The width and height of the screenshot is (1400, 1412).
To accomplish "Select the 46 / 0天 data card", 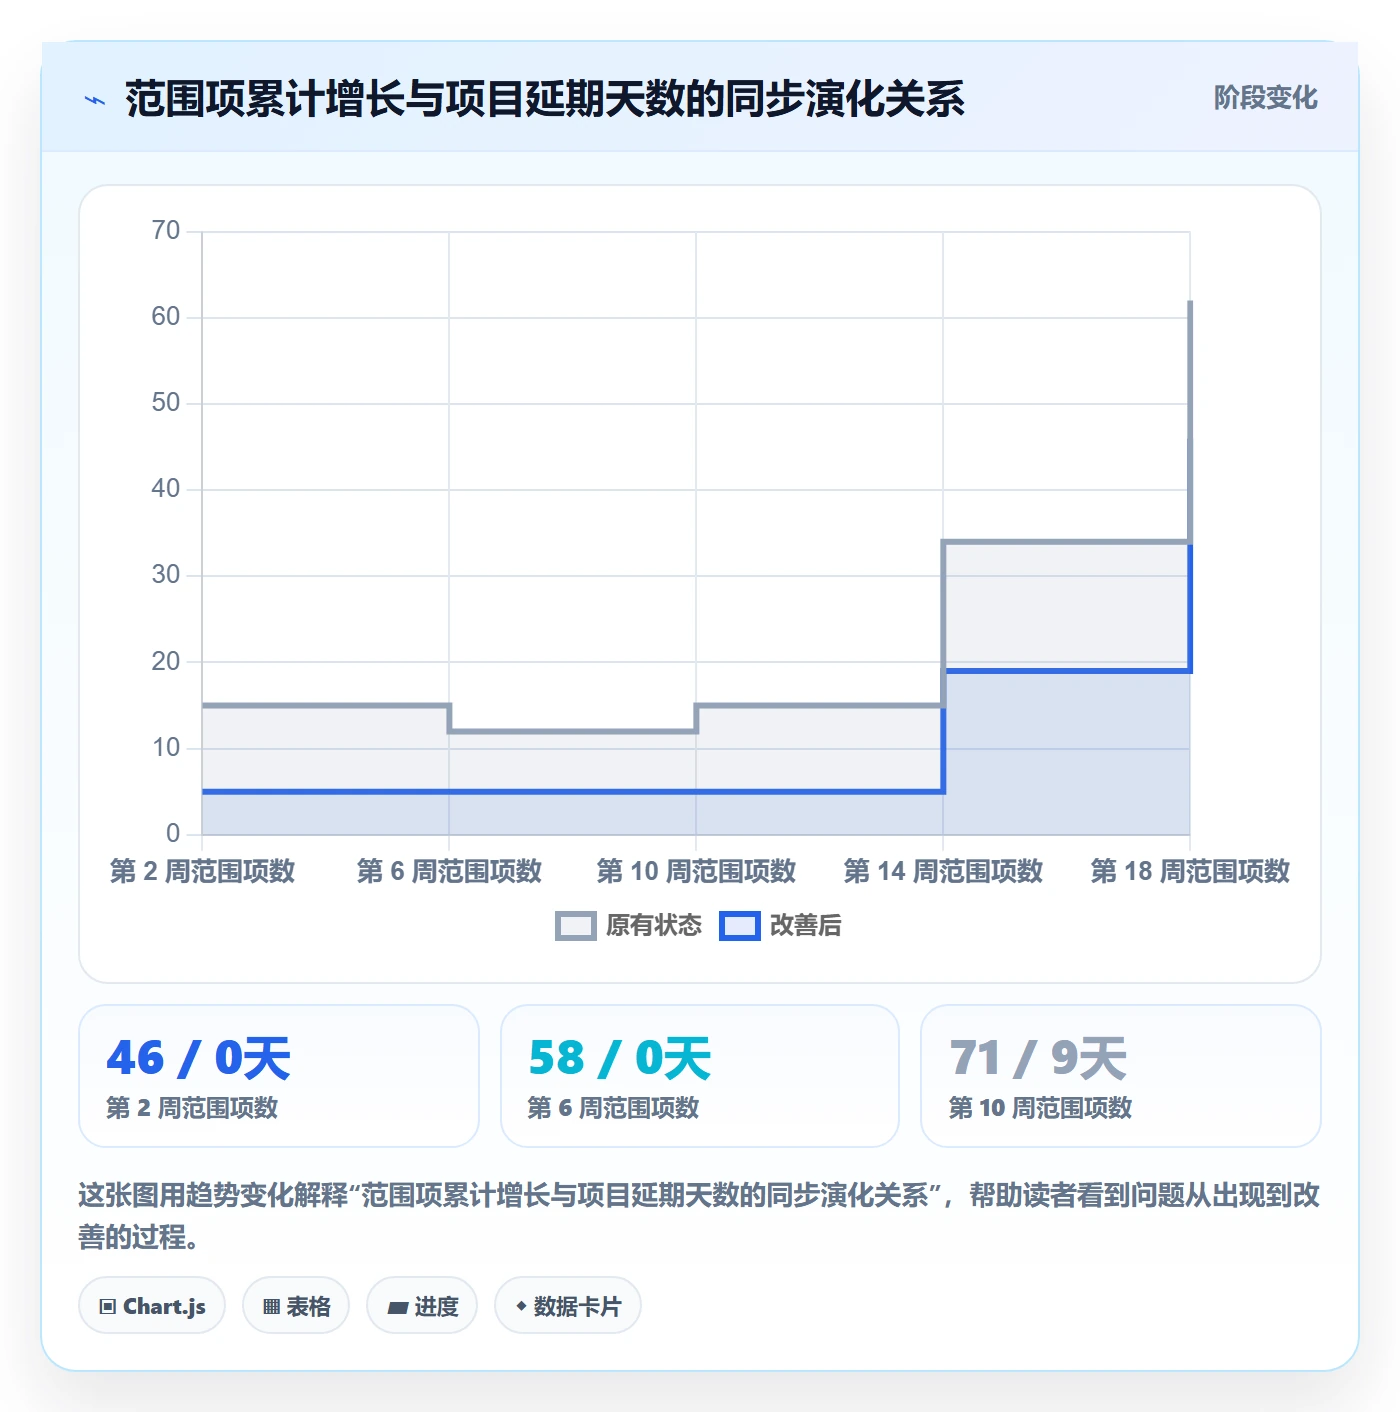I will [x=279, y=1076].
